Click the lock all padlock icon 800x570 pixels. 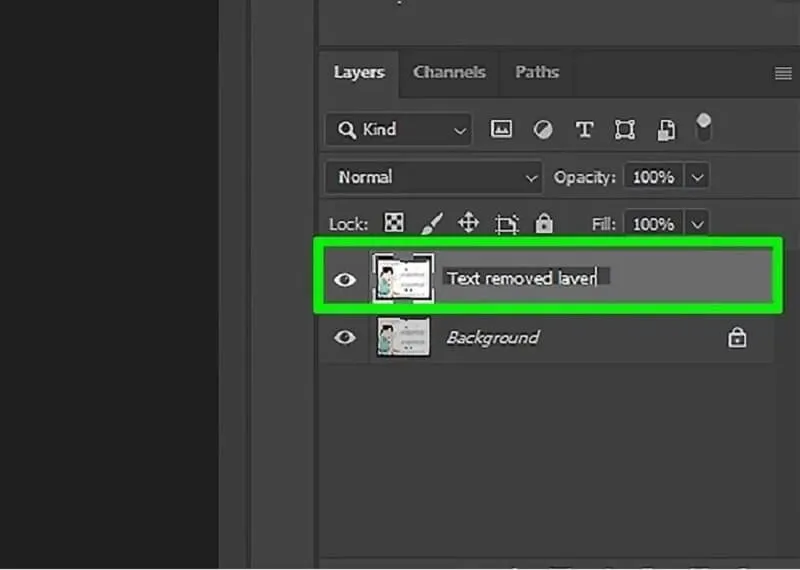(543, 224)
